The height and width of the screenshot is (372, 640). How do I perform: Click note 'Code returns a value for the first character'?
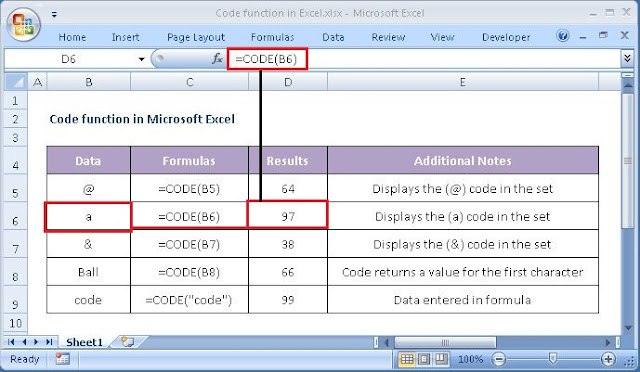tap(462, 272)
